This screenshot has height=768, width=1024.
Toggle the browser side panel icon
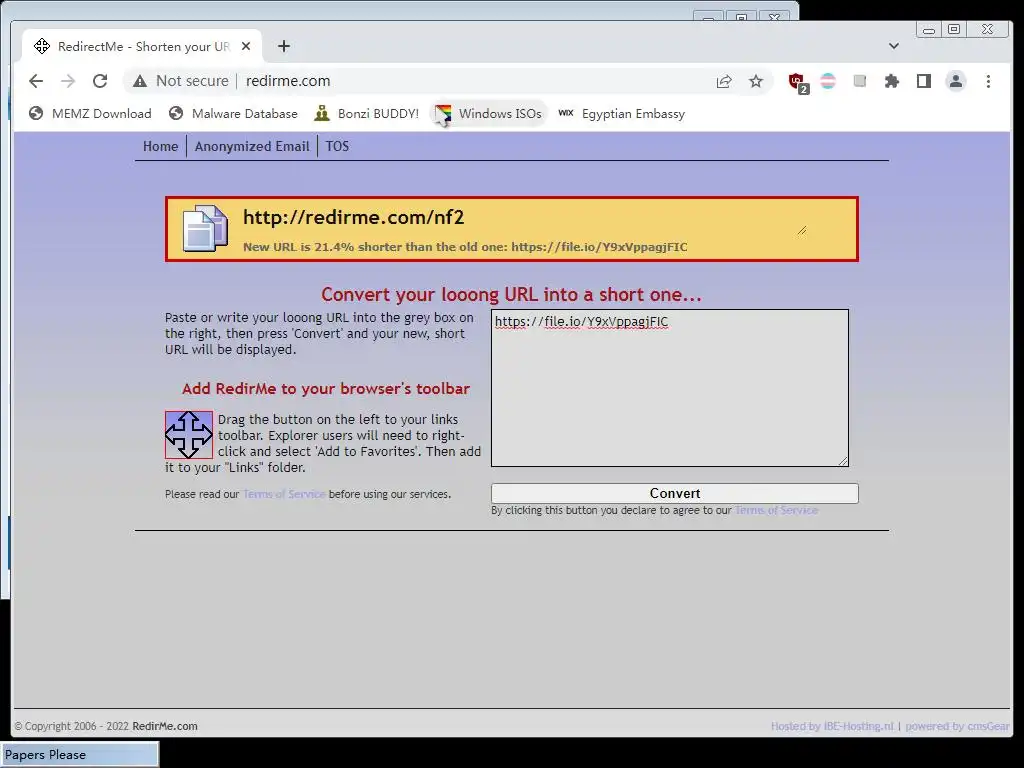(923, 81)
